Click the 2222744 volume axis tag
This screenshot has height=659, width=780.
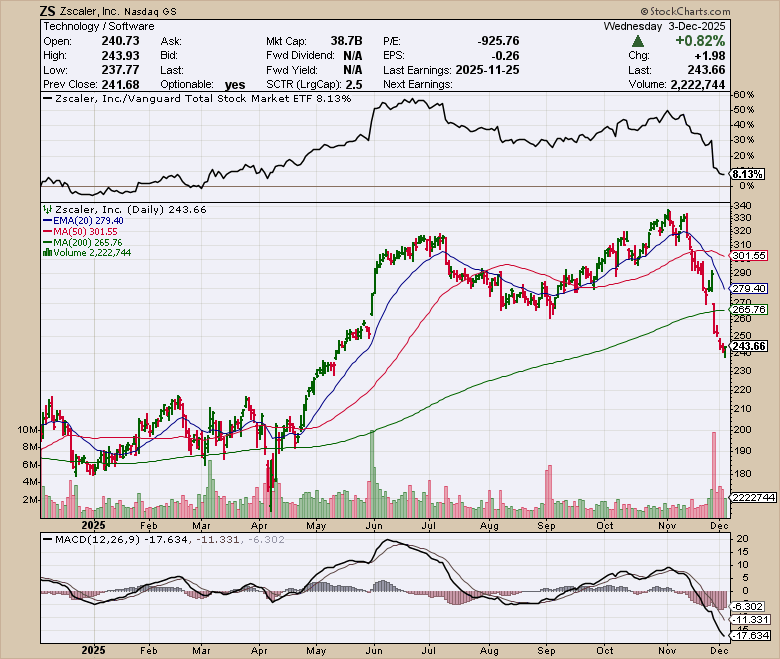[753, 497]
